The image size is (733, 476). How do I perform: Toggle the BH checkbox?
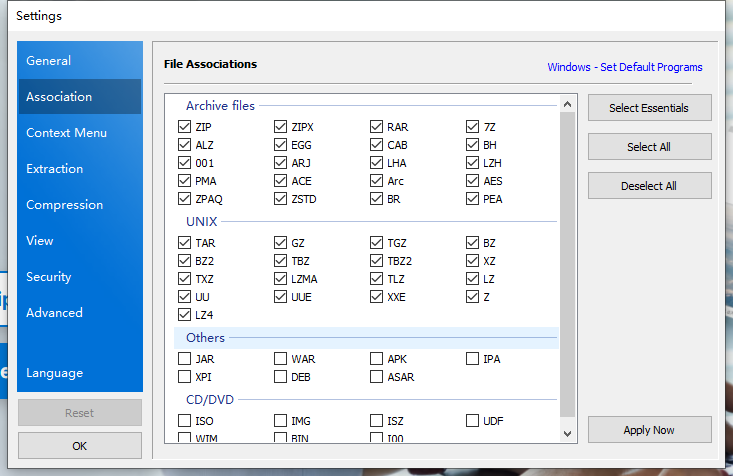tap(473, 145)
